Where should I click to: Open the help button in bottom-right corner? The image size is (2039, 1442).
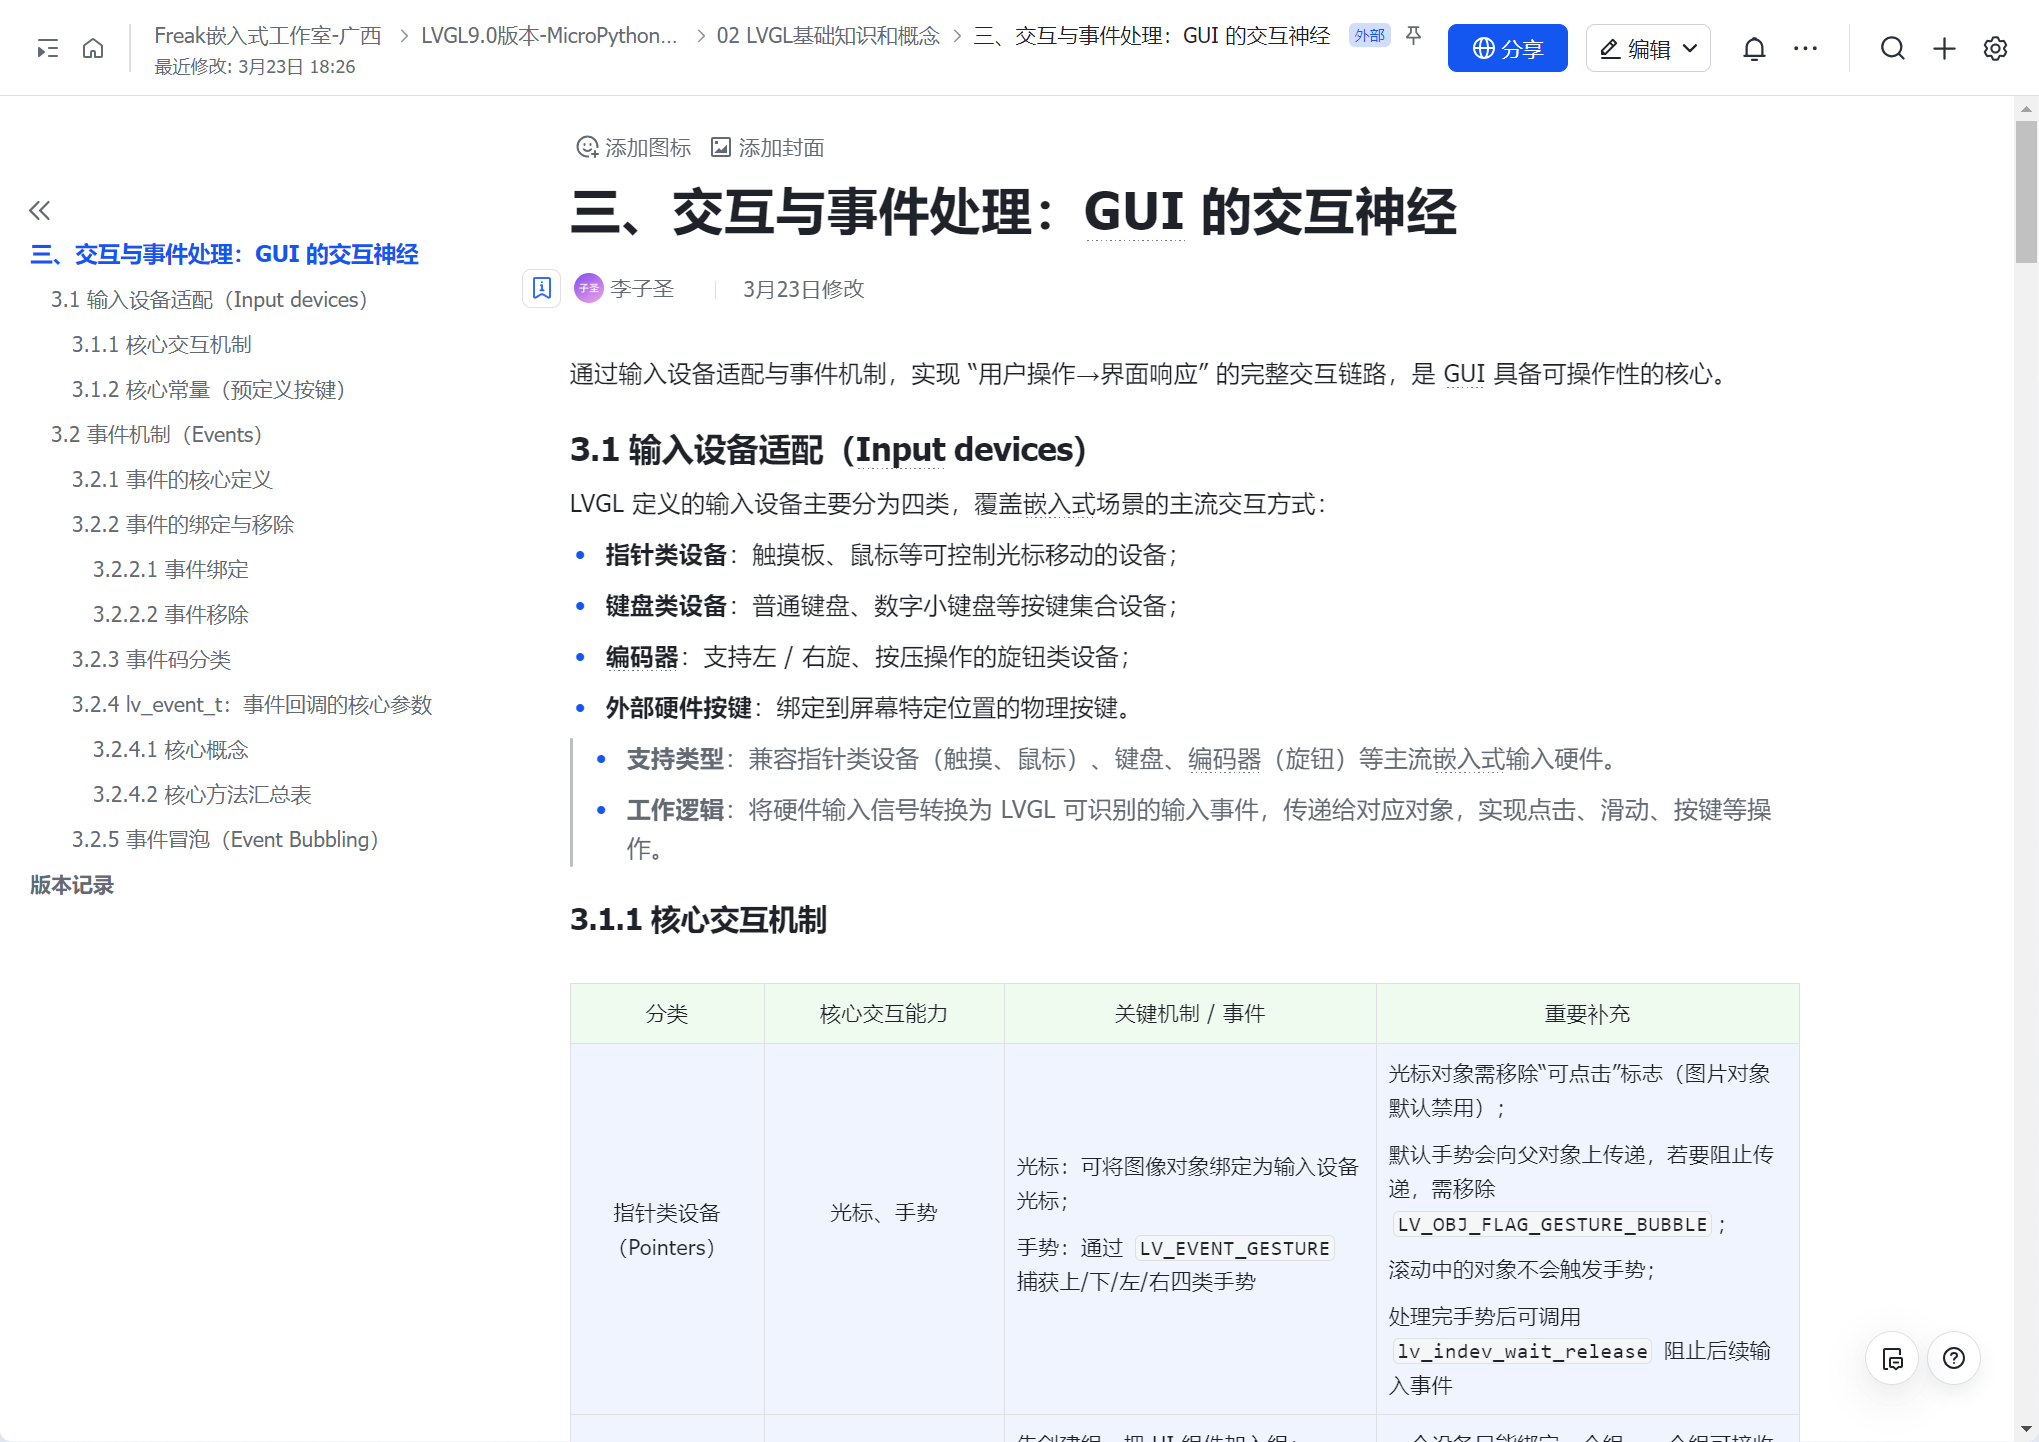(1955, 1358)
